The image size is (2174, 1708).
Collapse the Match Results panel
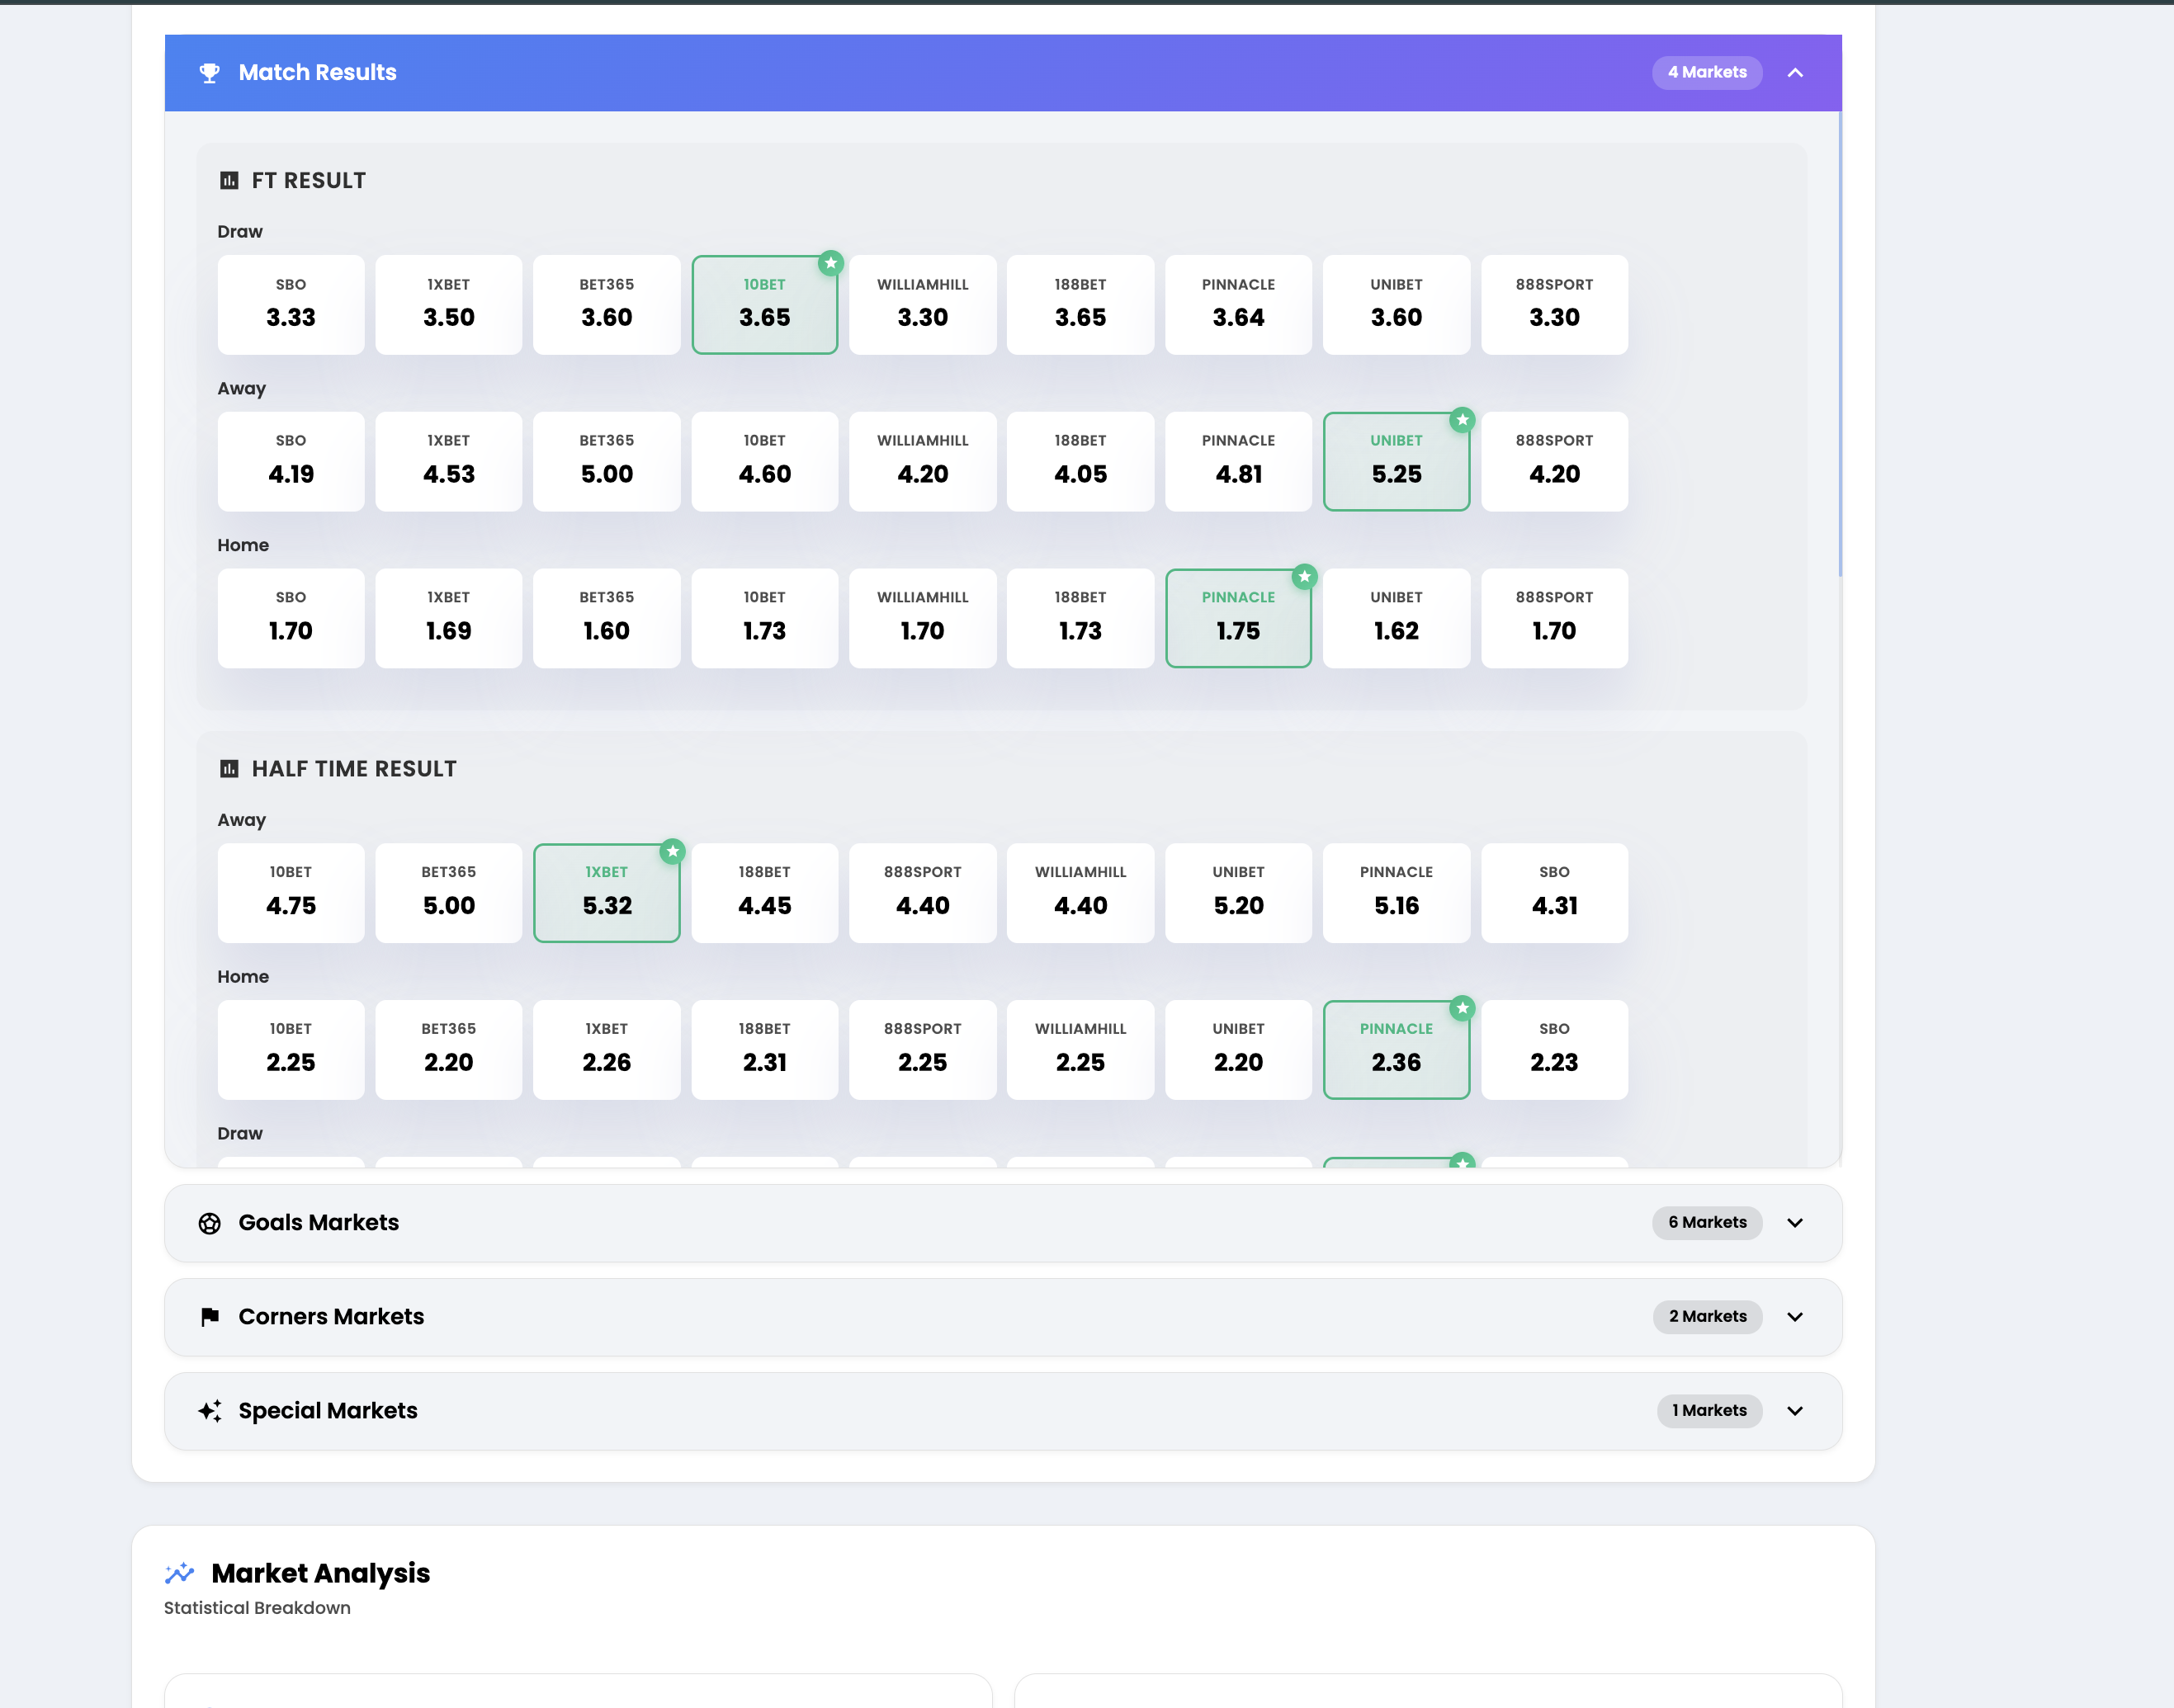[x=1795, y=72]
